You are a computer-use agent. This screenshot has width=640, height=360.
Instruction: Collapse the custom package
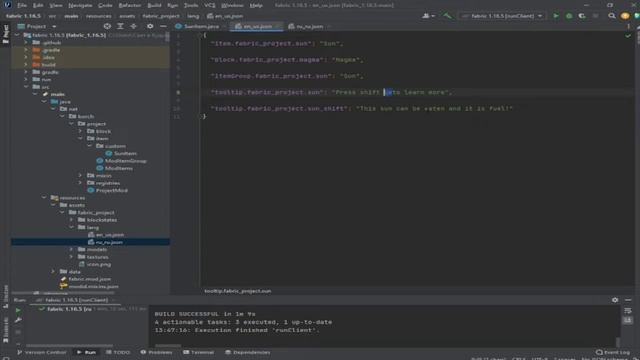(x=89, y=146)
